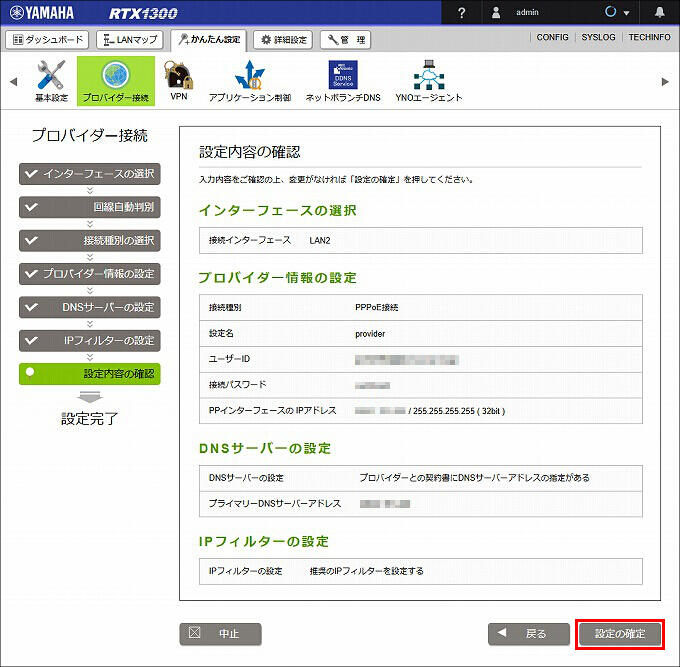Click the RTX1300 model title

click(143, 13)
